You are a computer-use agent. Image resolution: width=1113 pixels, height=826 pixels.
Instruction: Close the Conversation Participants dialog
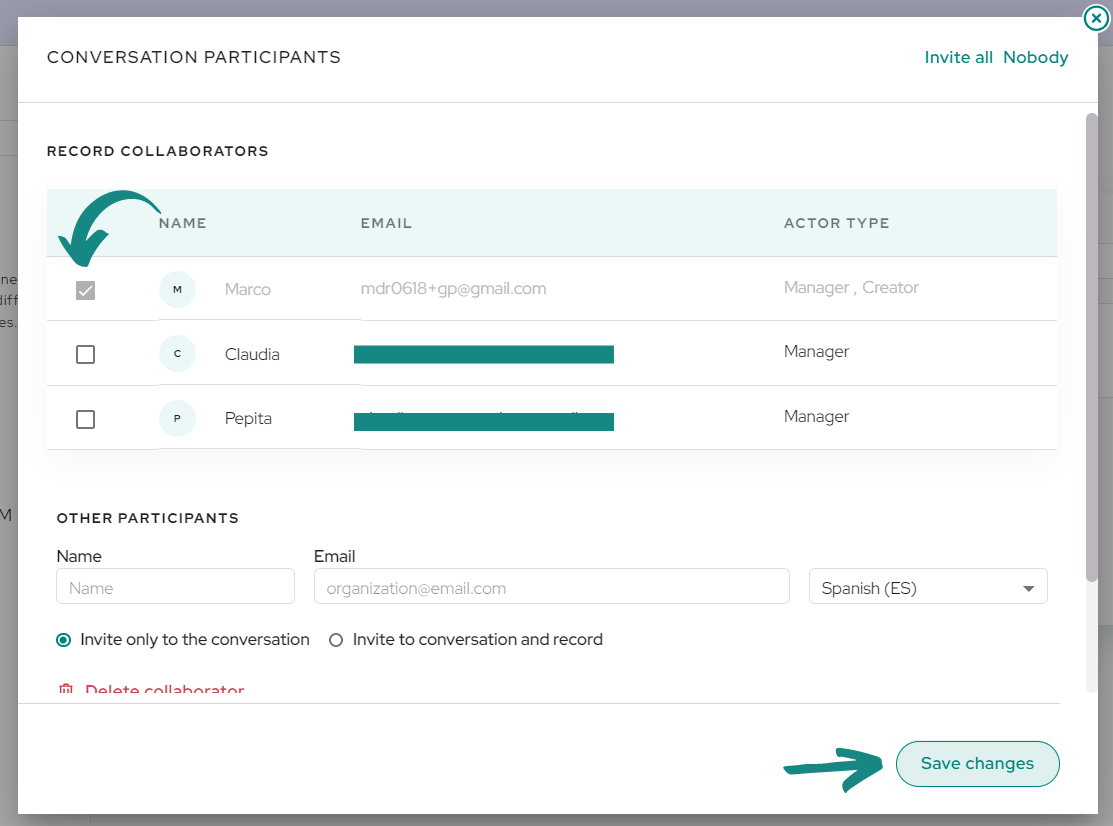coord(1096,18)
